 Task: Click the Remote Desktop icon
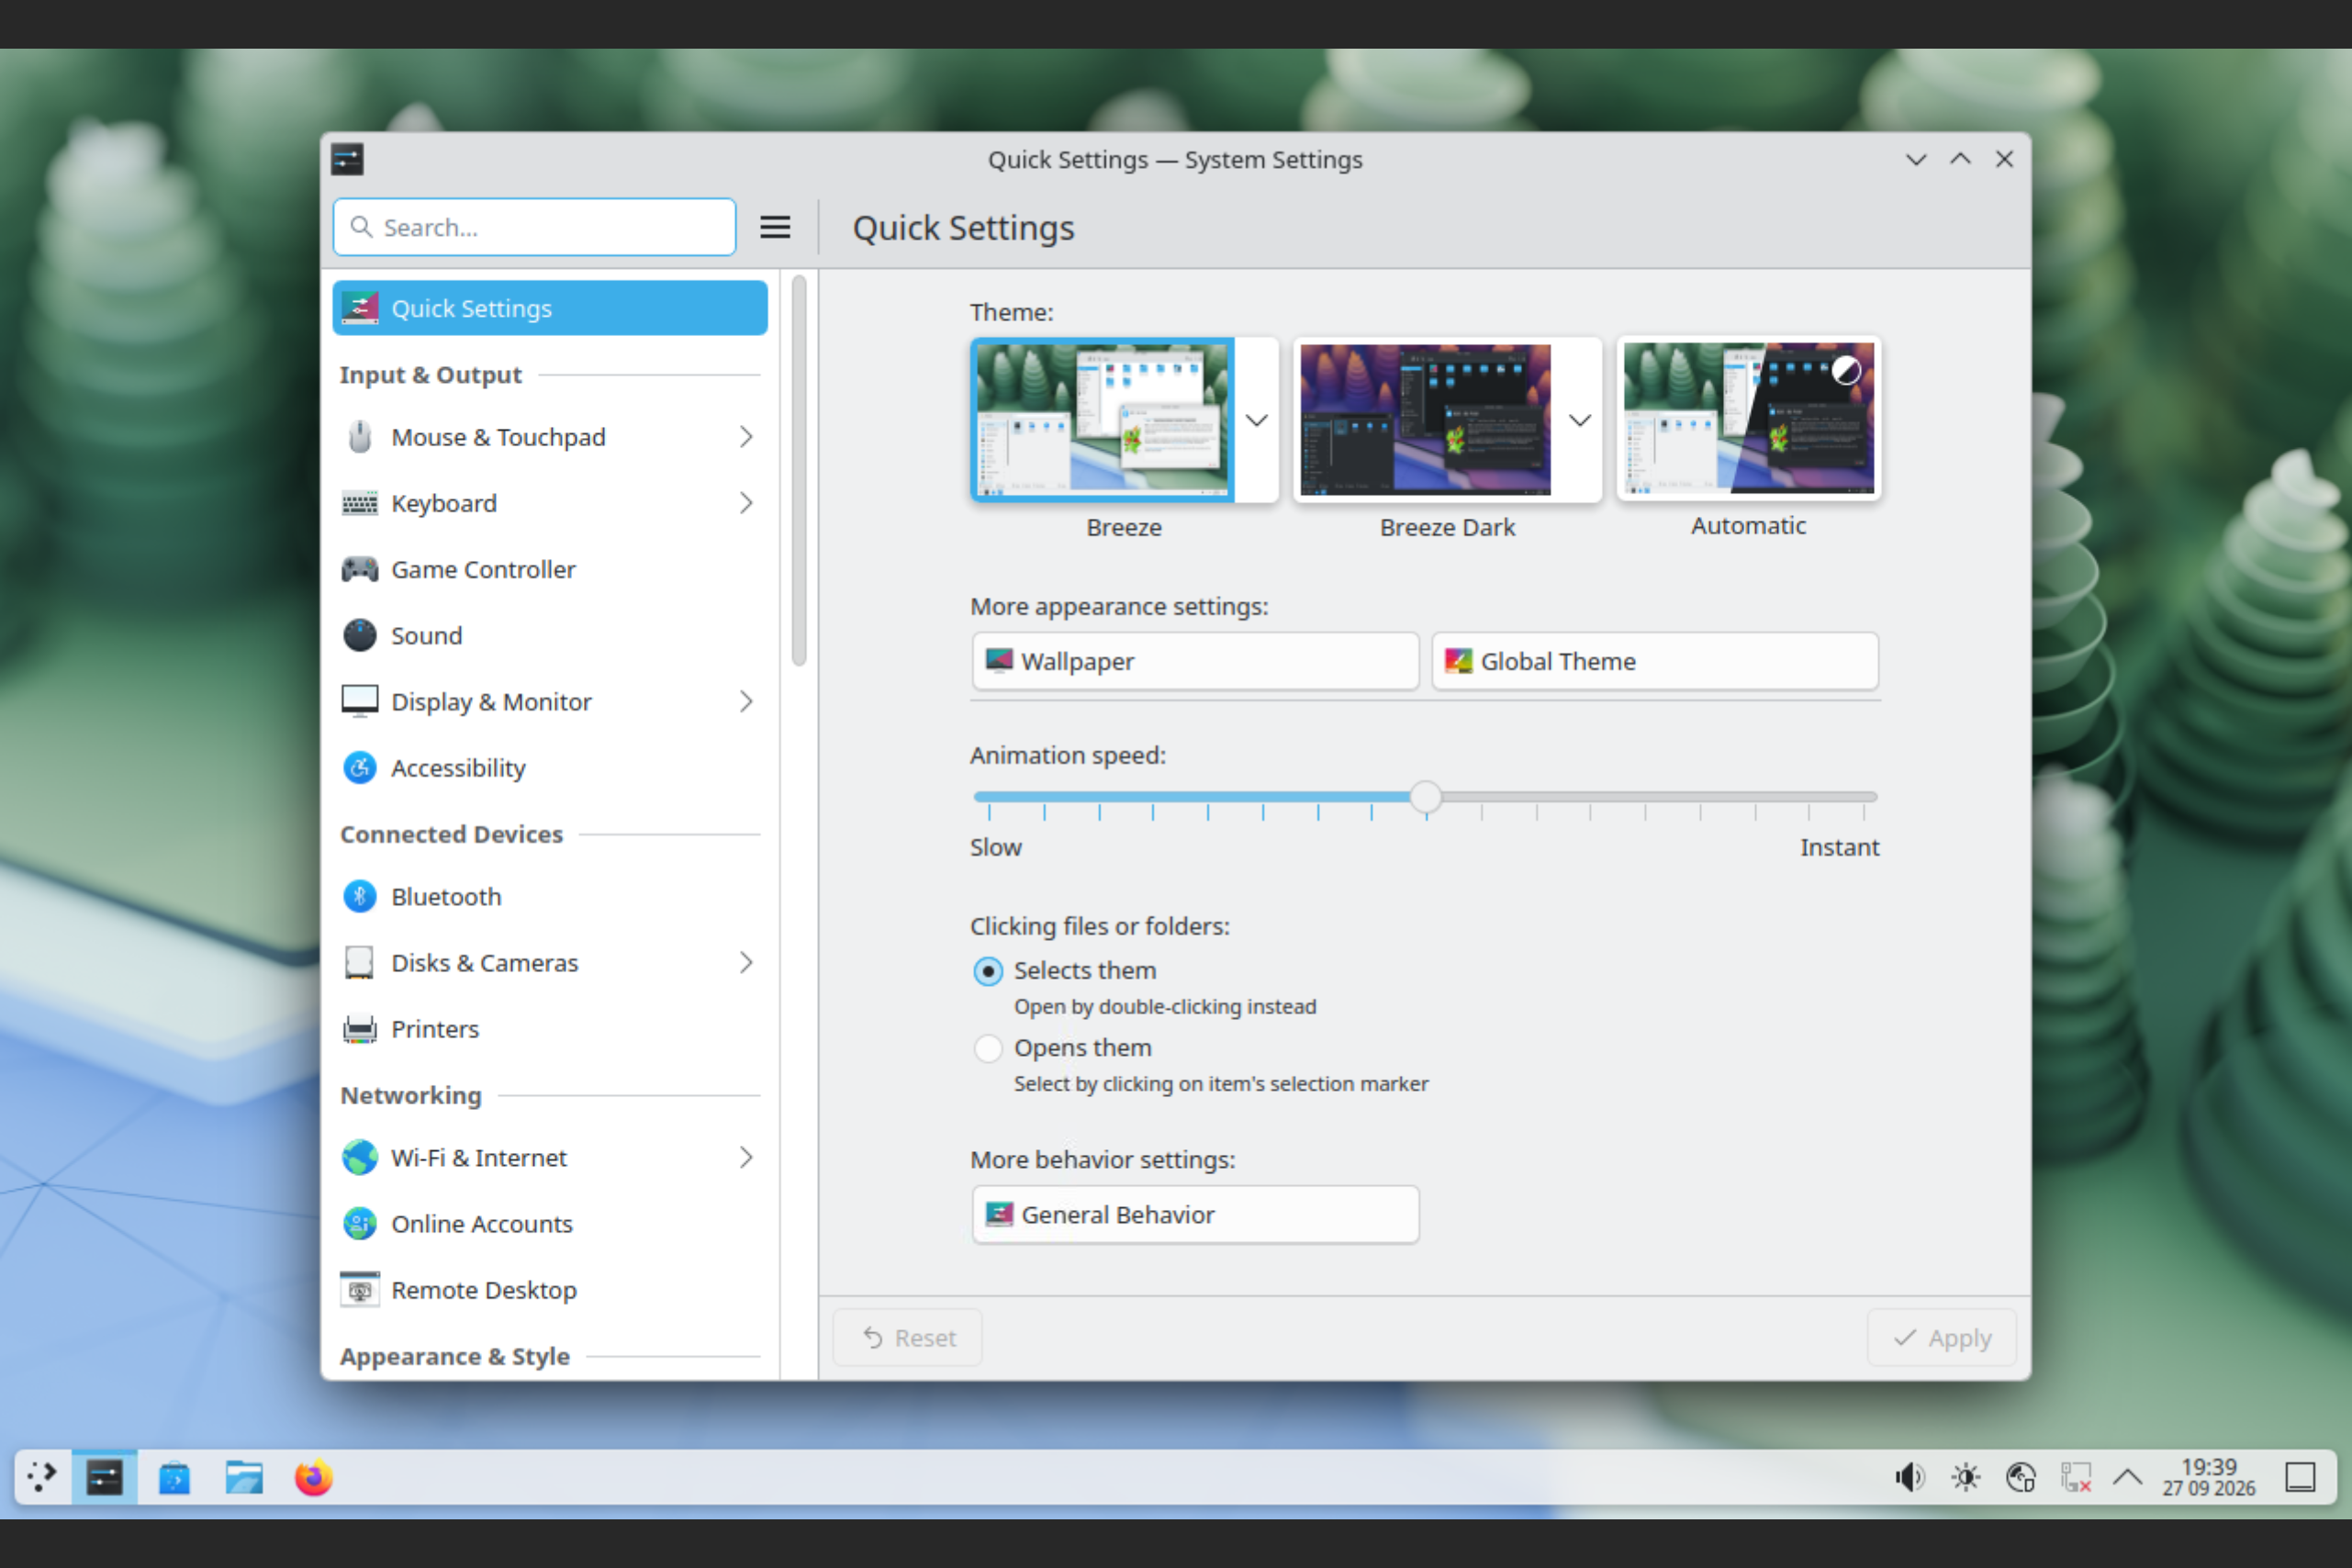pos(359,1289)
